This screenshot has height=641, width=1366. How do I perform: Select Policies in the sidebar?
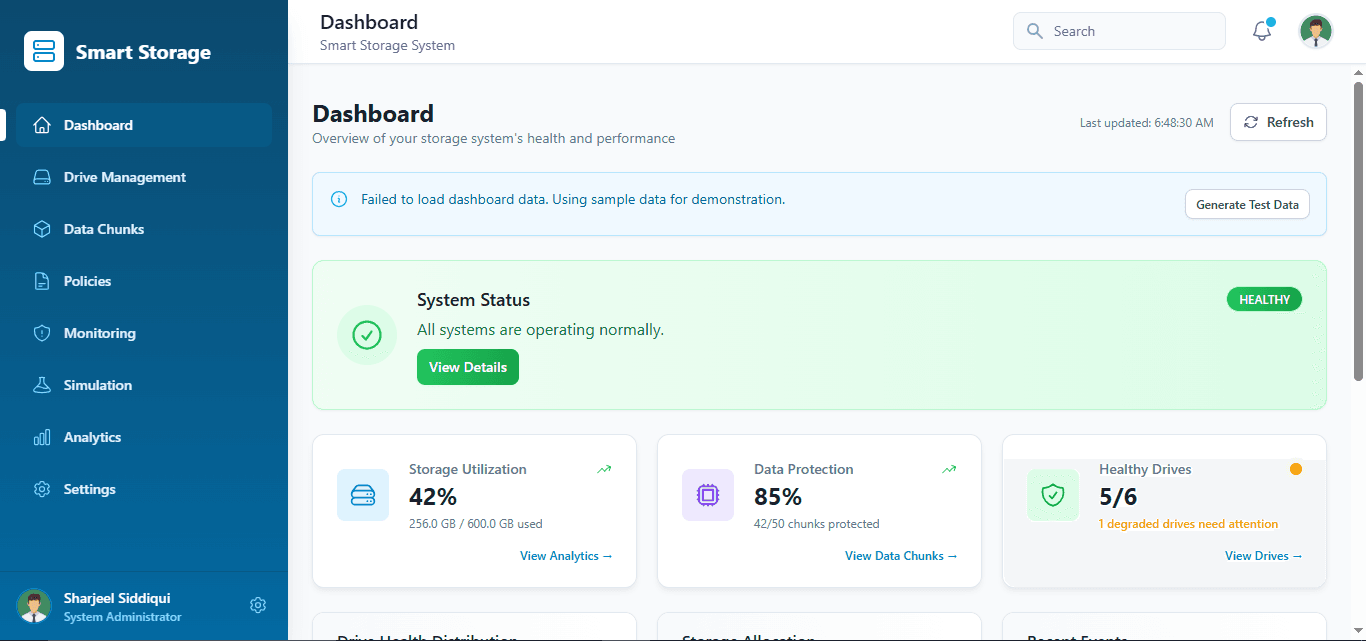coord(88,281)
